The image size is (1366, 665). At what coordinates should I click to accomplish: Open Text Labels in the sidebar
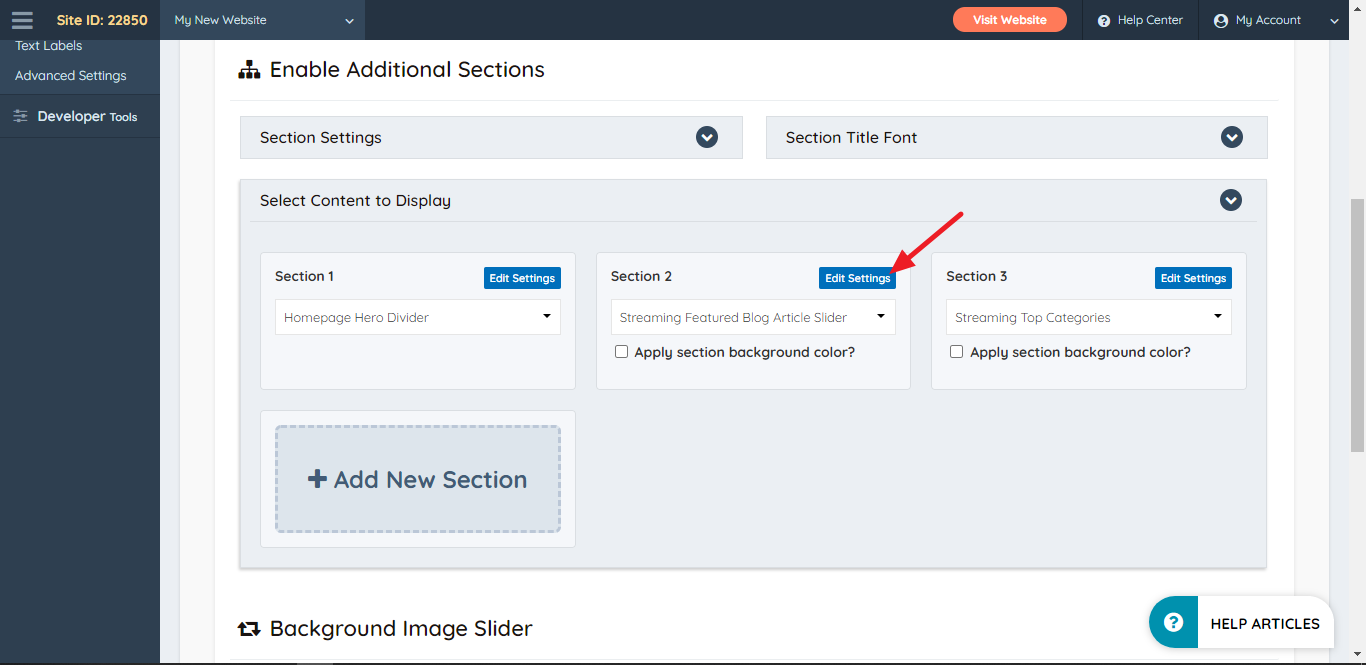(49, 46)
